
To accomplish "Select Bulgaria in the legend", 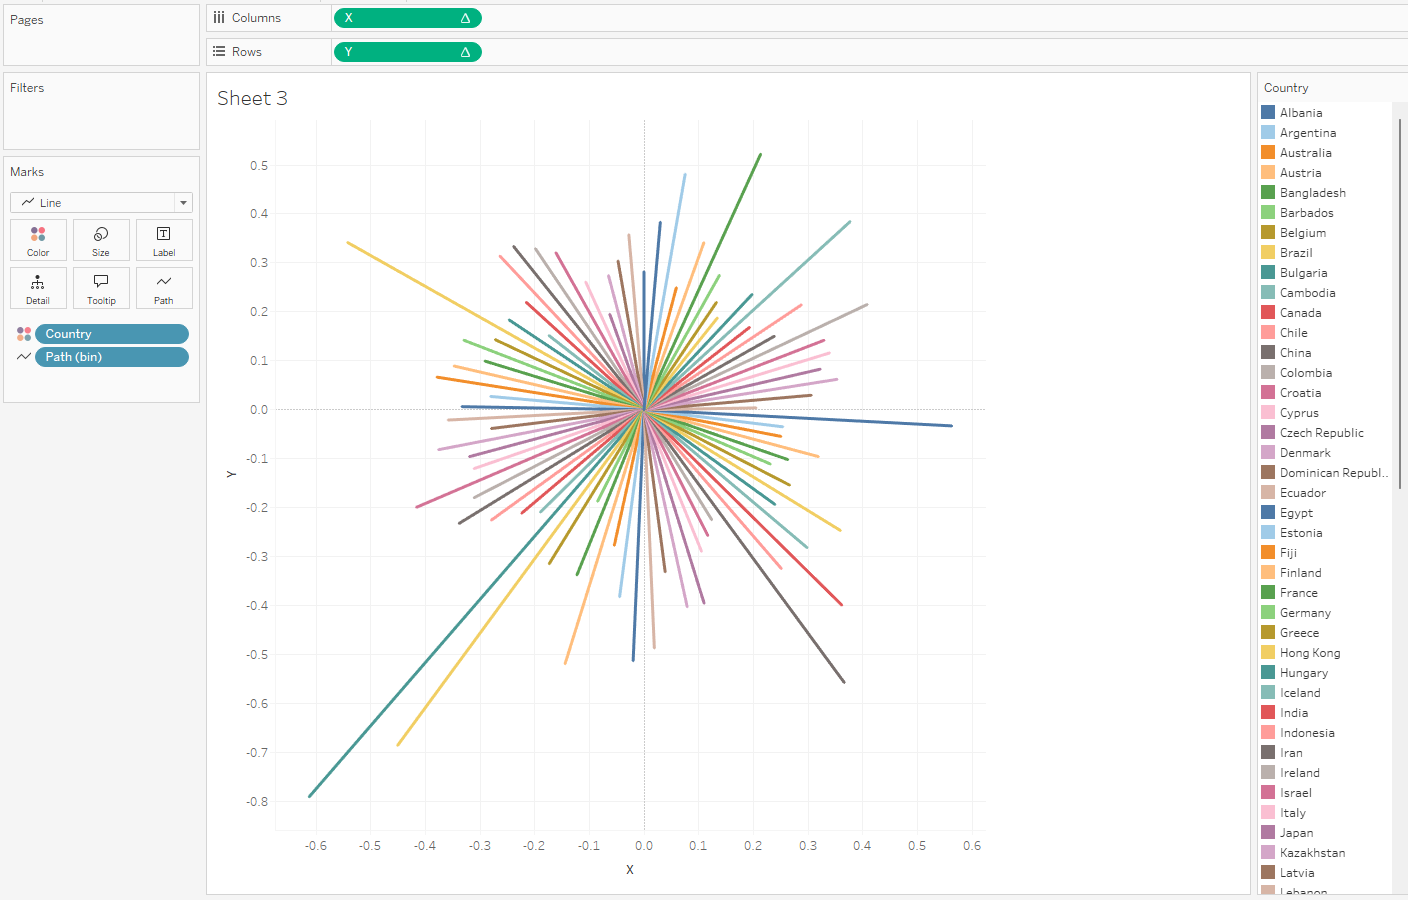I will pyautogui.click(x=1304, y=273).
